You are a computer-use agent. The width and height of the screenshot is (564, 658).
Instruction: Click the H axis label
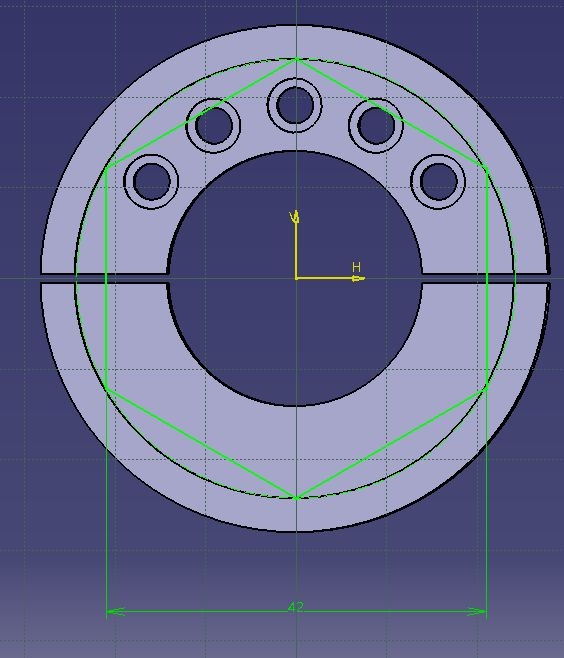click(356, 267)
